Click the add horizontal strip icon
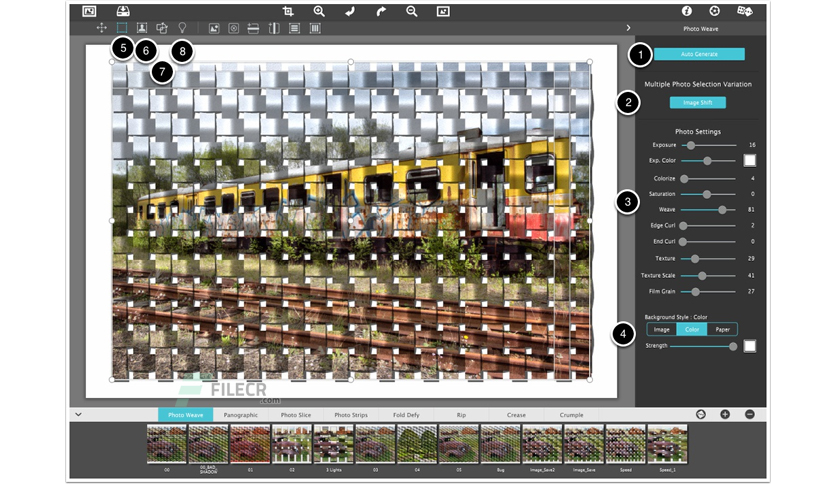The height and width of the screenshot is (484, 836). tap(253, 28)
